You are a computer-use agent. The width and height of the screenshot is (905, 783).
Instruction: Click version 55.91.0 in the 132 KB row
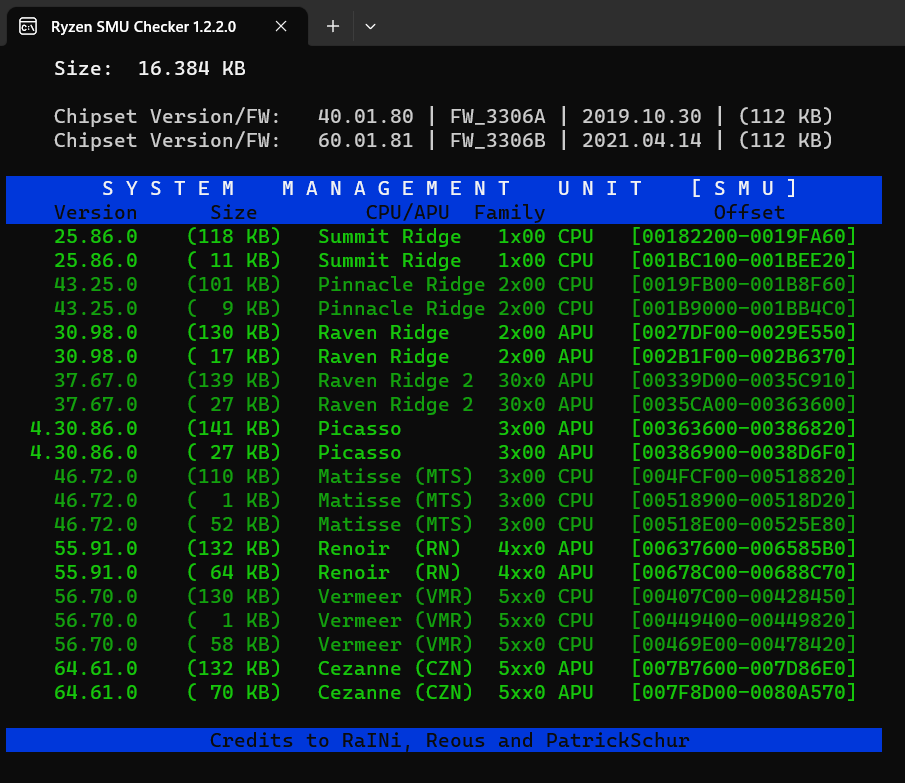click(96, 549)
